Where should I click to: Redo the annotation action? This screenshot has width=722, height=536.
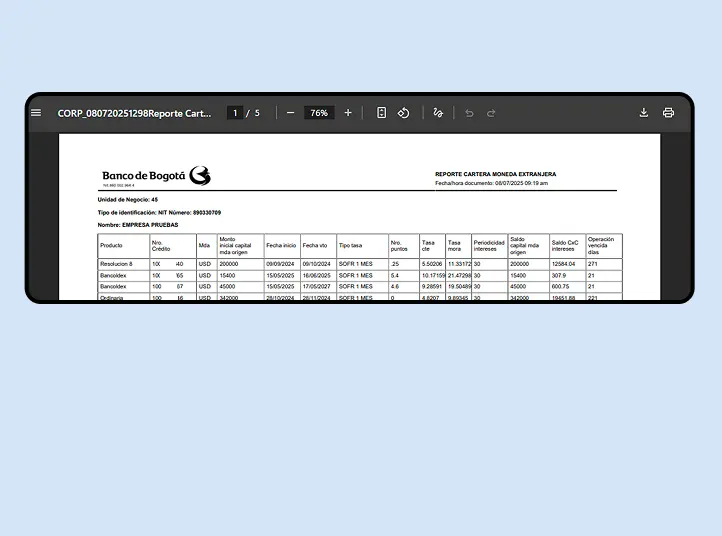click(x=491, y=113)
